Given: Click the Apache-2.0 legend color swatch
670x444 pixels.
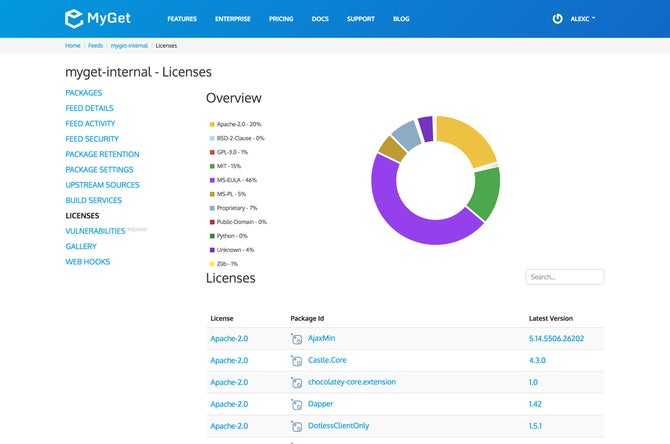Looking at the screenshot, I should [x=212, y=124].
